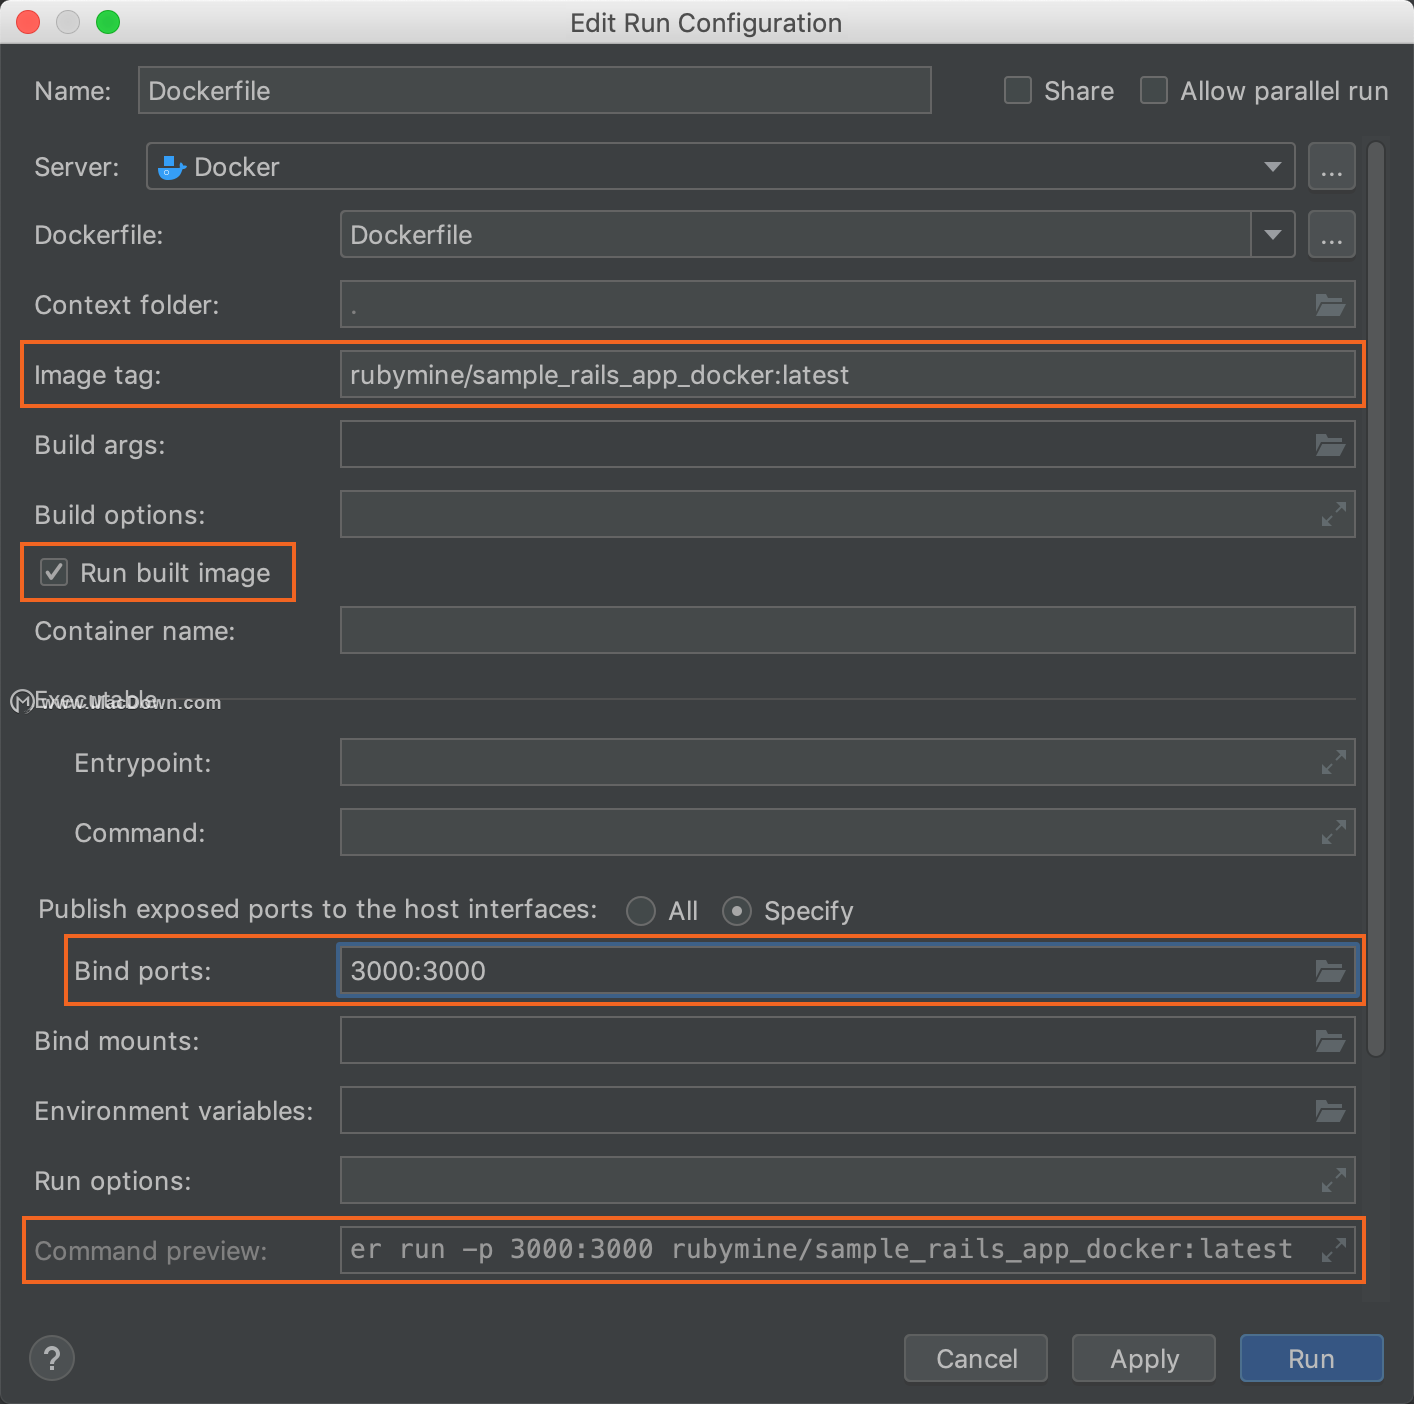Enable the Share checkbox
Screen dimensions: 1414x1404
click(x=1018, y=91)
